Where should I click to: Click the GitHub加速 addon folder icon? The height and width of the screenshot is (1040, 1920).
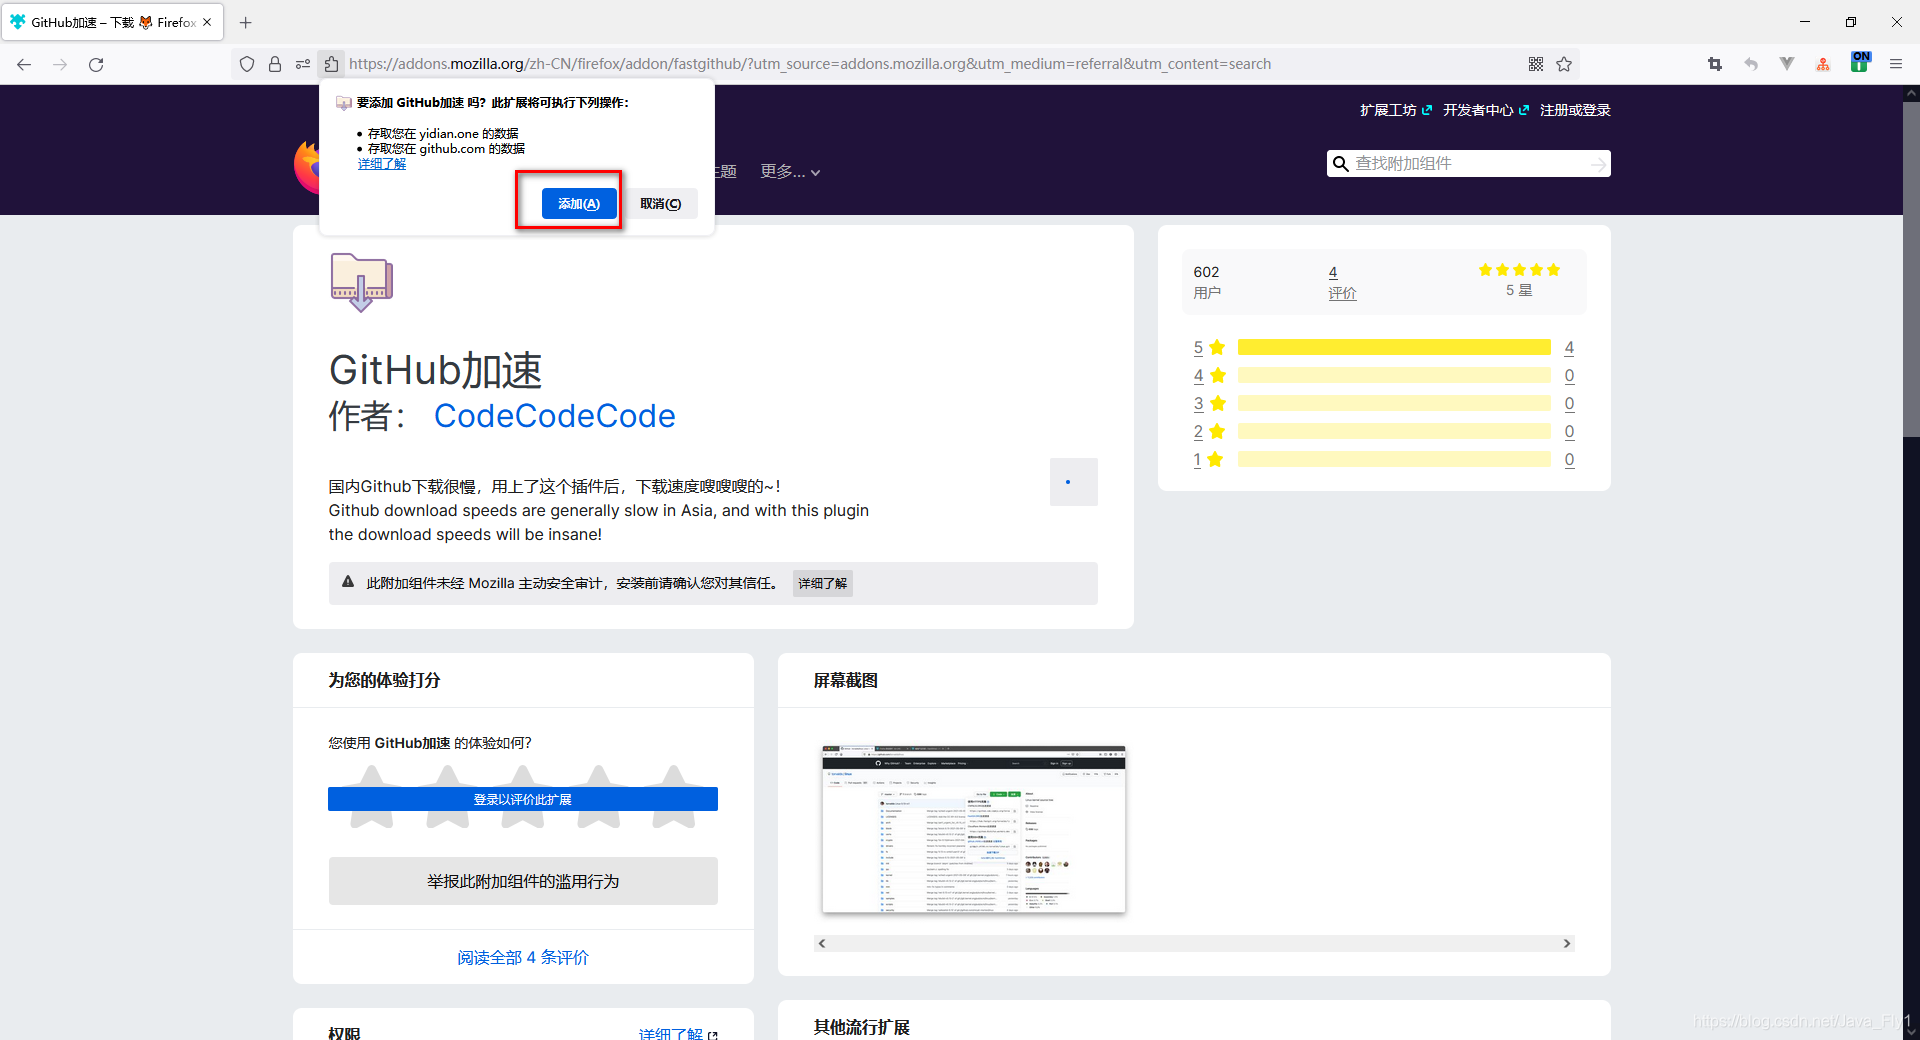(x=361, y=282)
